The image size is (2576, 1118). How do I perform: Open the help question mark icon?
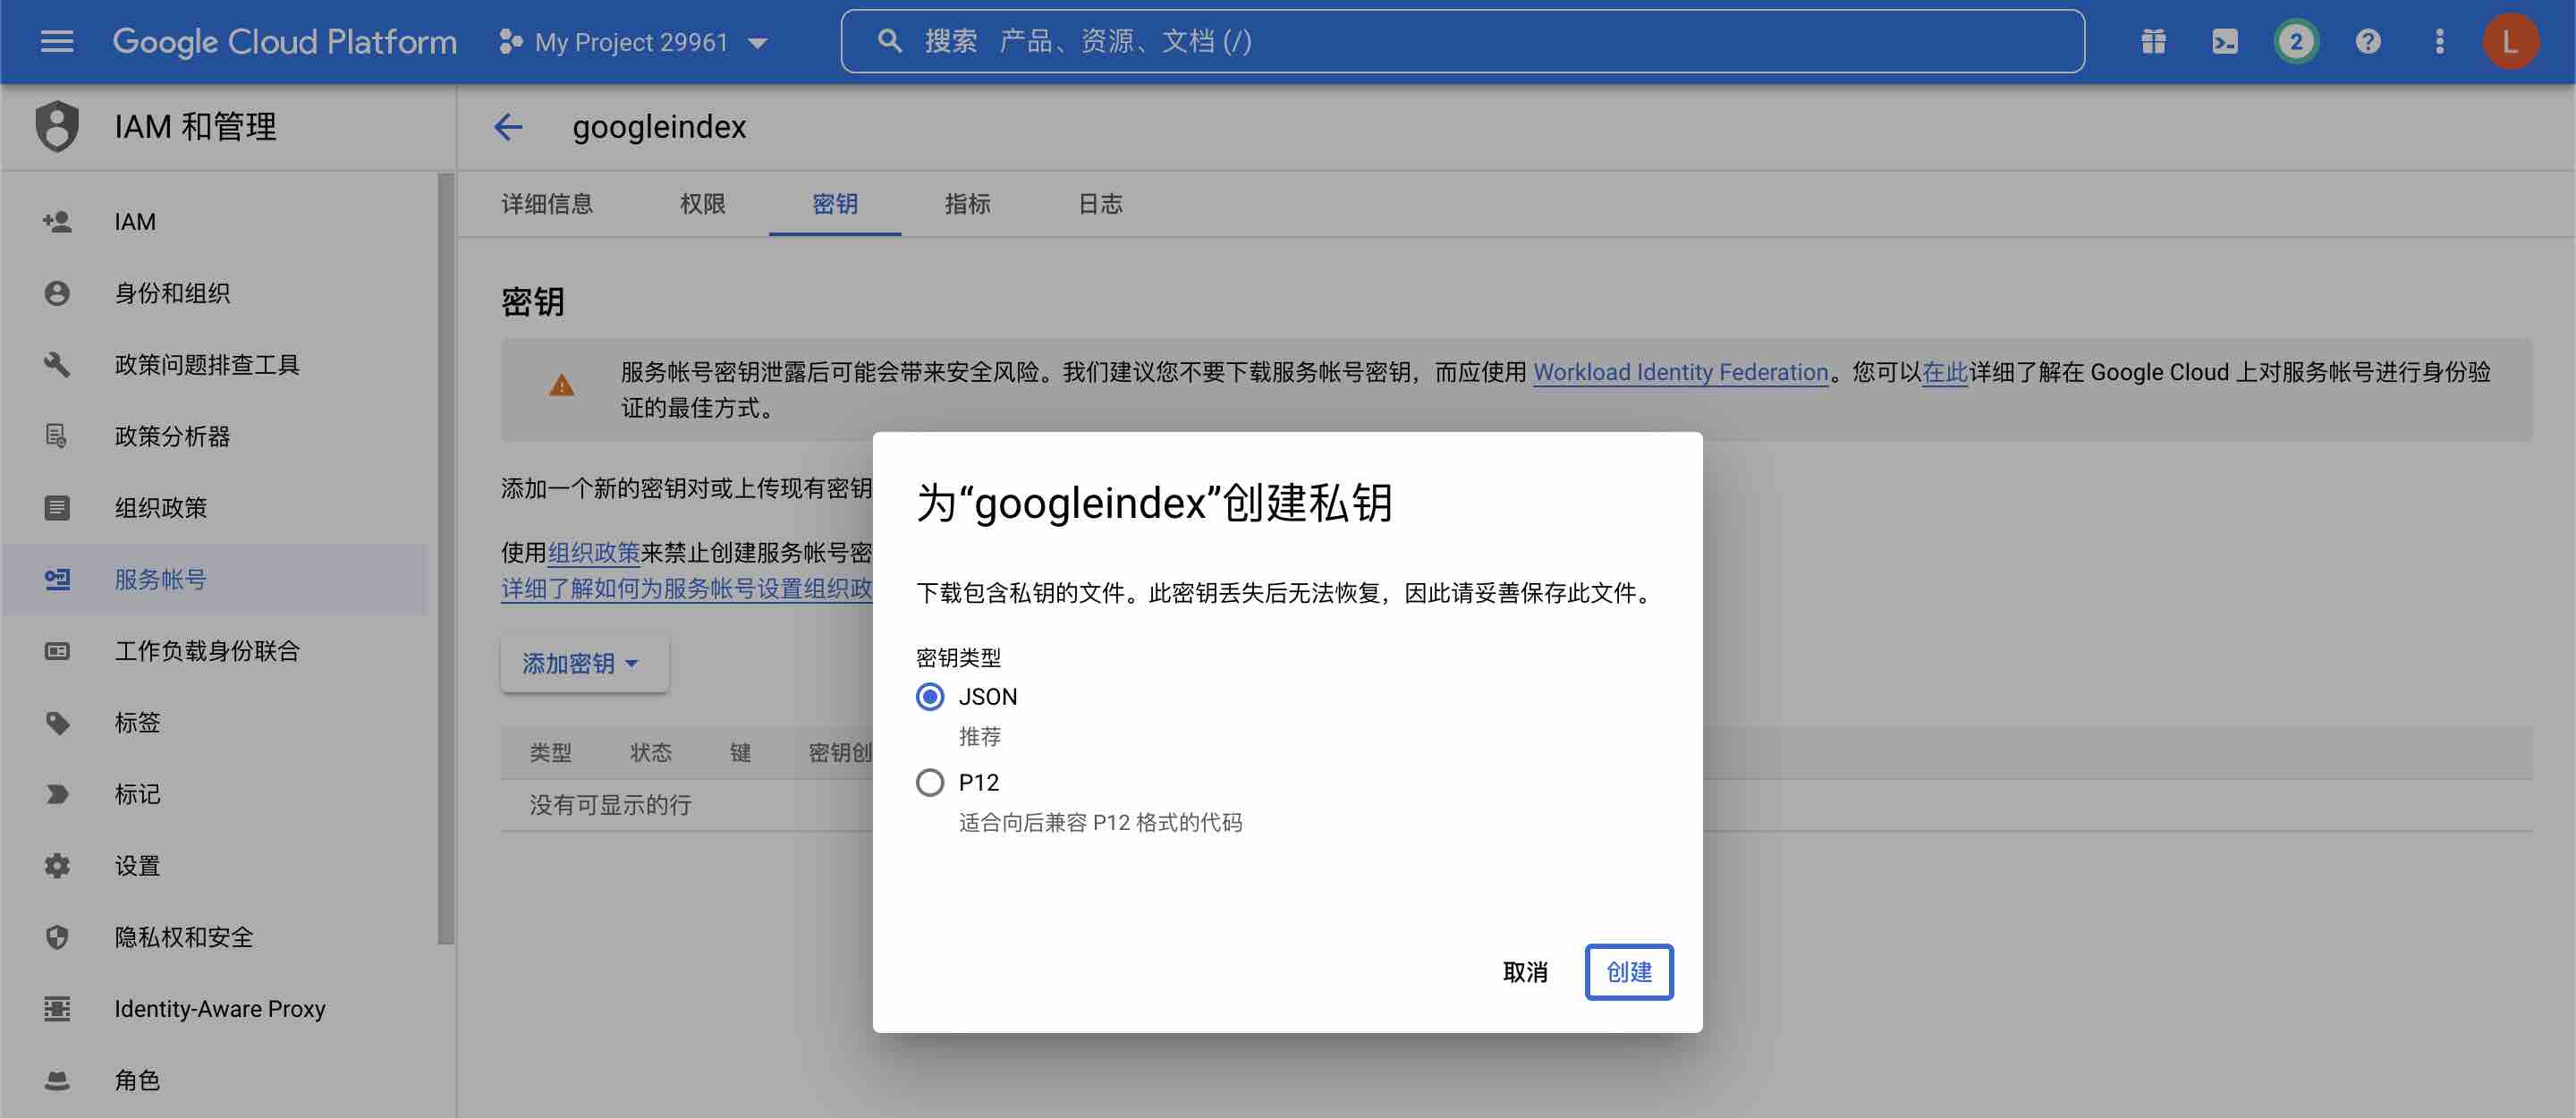[x=2368, y=41]
